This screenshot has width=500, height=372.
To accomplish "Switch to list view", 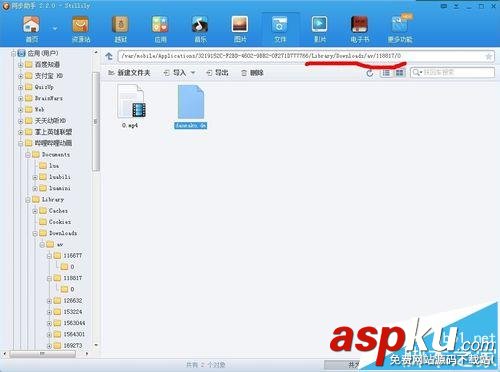I will (386, 73).
